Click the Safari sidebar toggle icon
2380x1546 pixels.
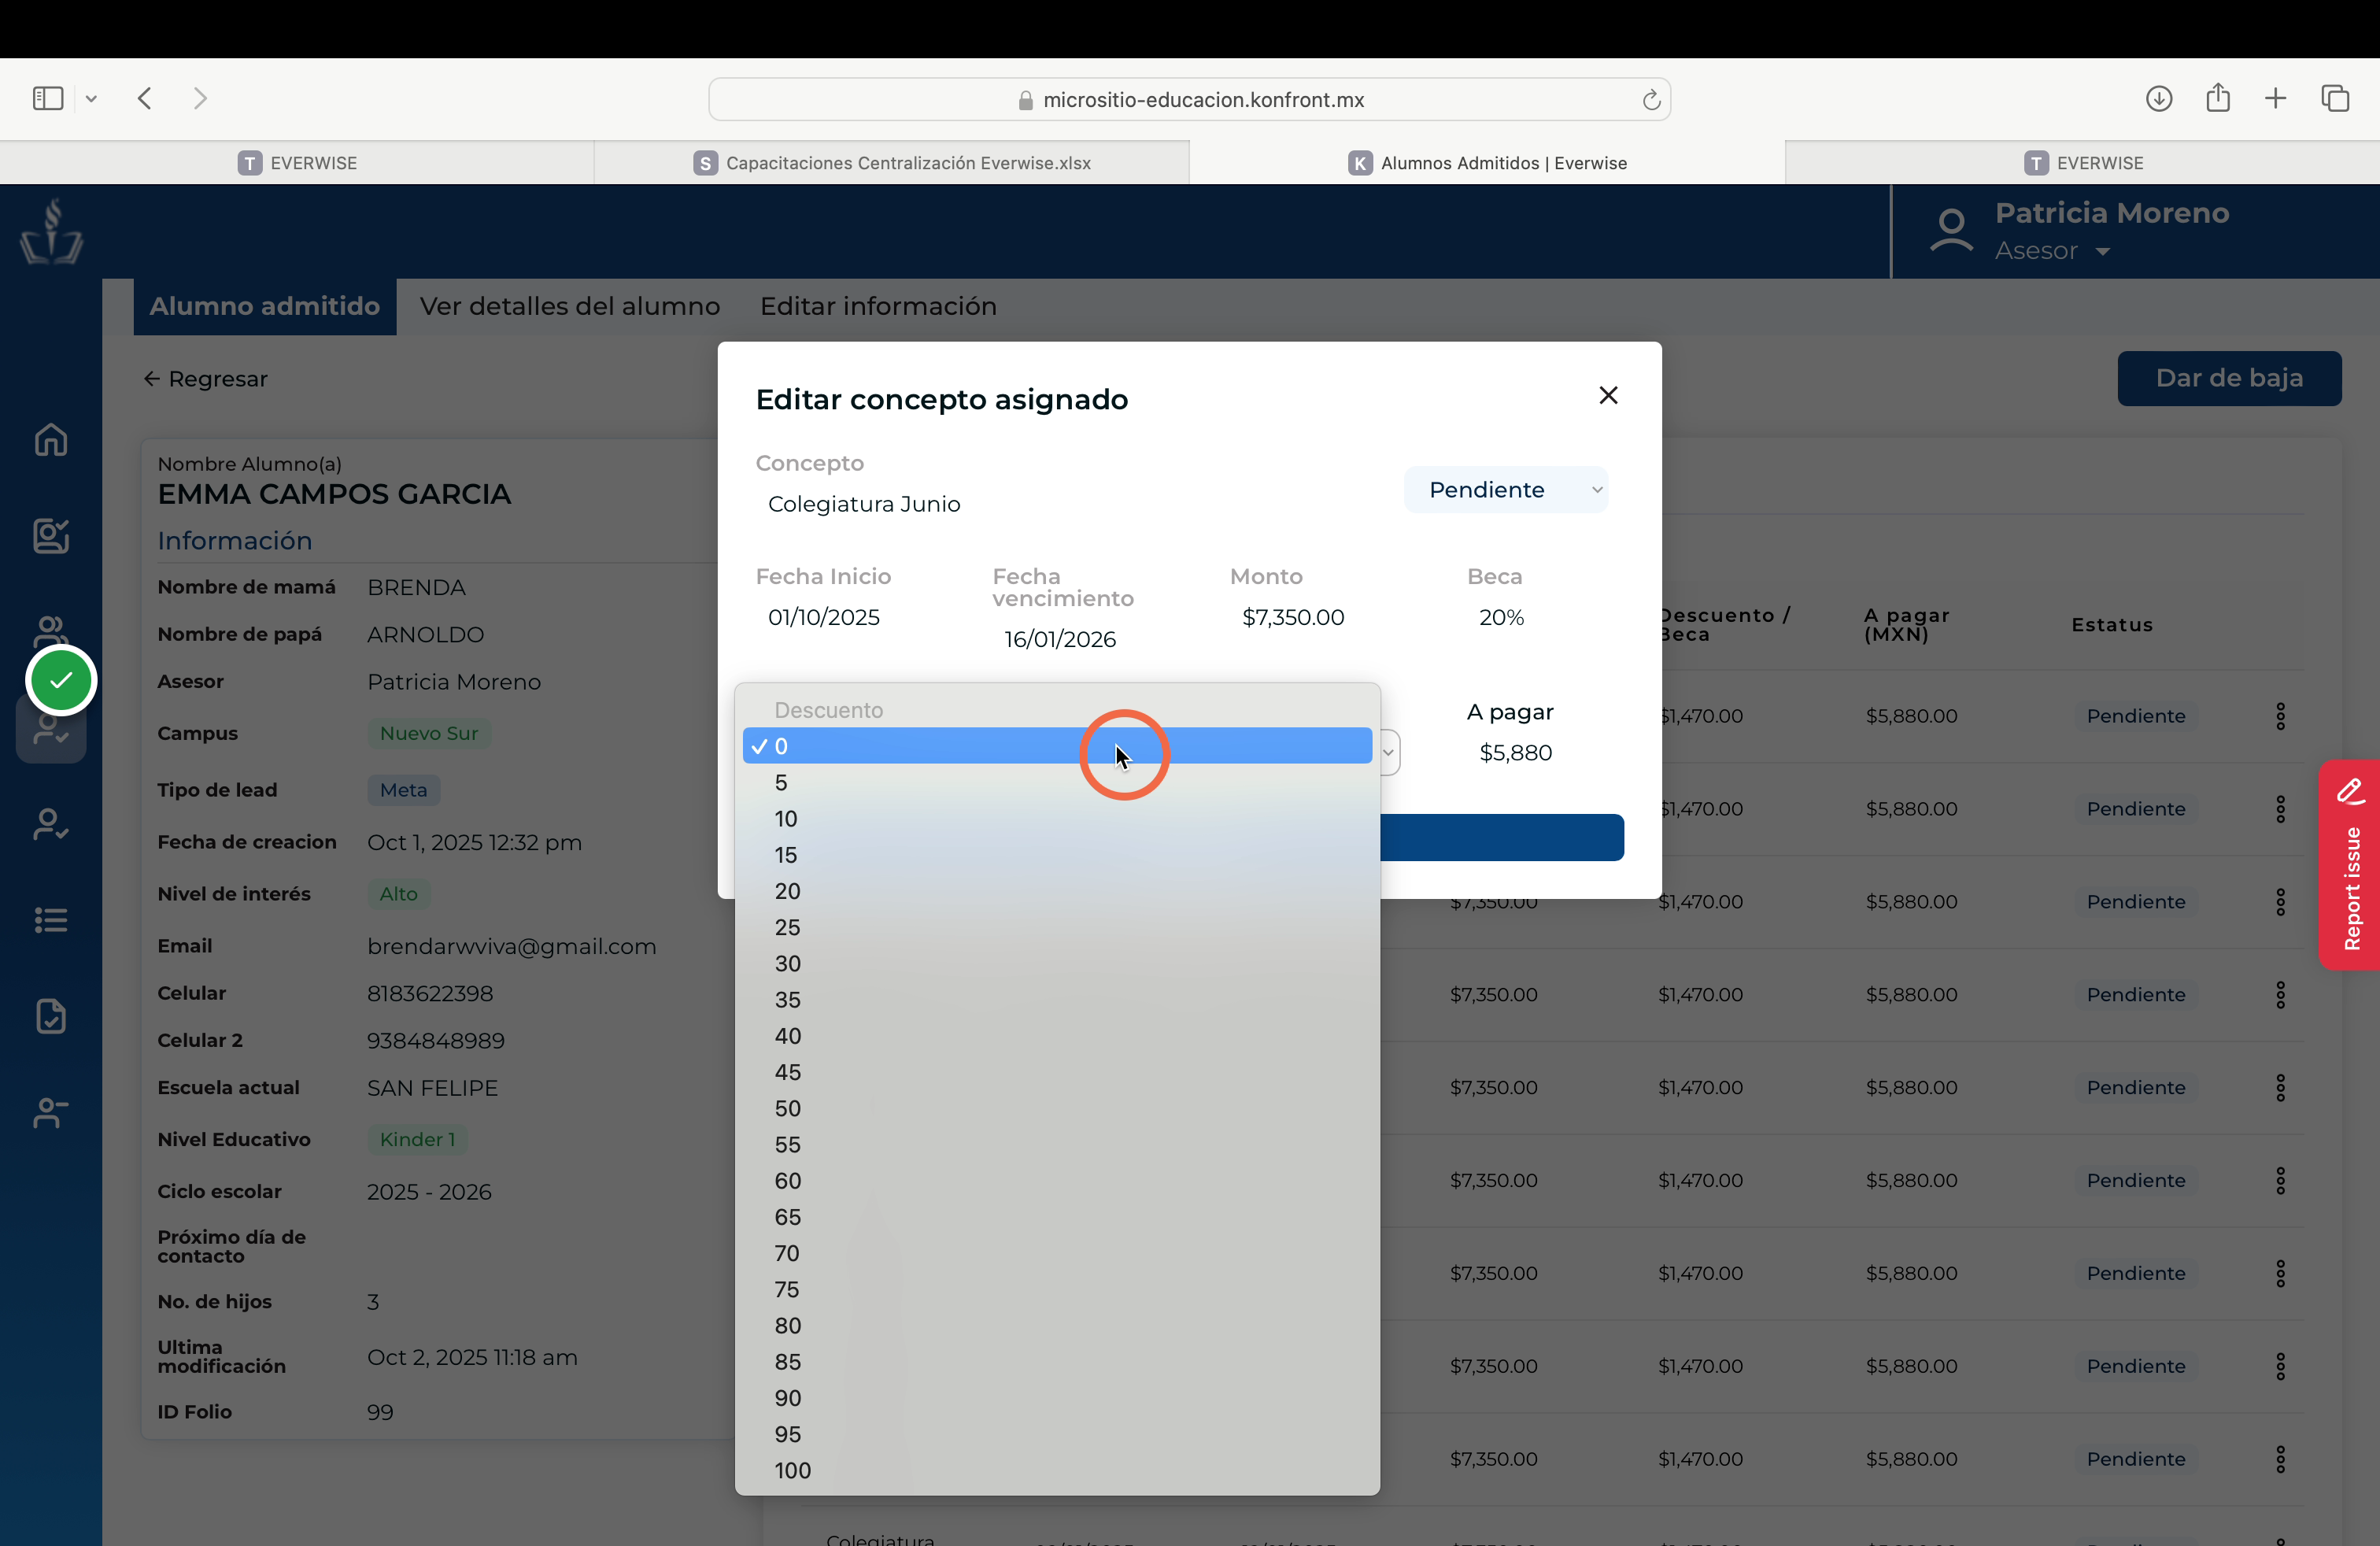pyautogui.click(x=48, y=98)
